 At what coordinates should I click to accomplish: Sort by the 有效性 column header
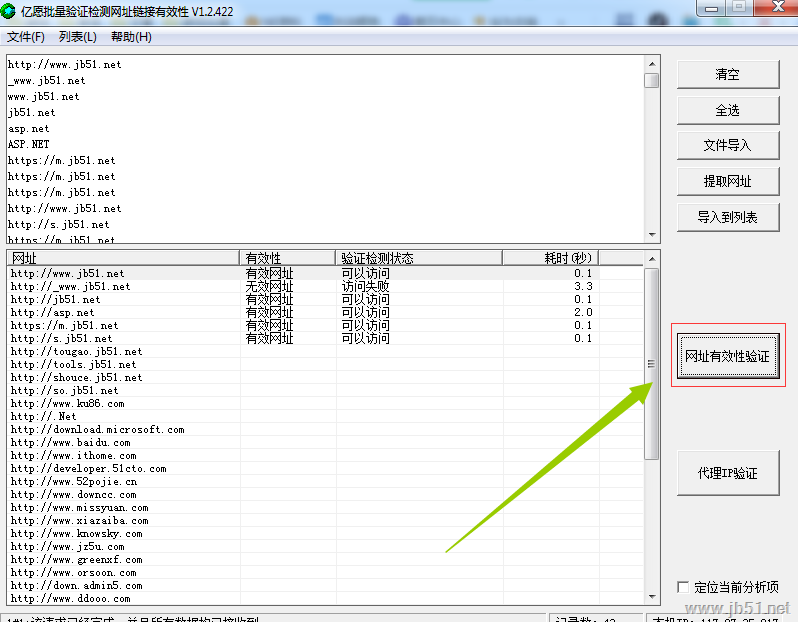[x=288, y=258]
